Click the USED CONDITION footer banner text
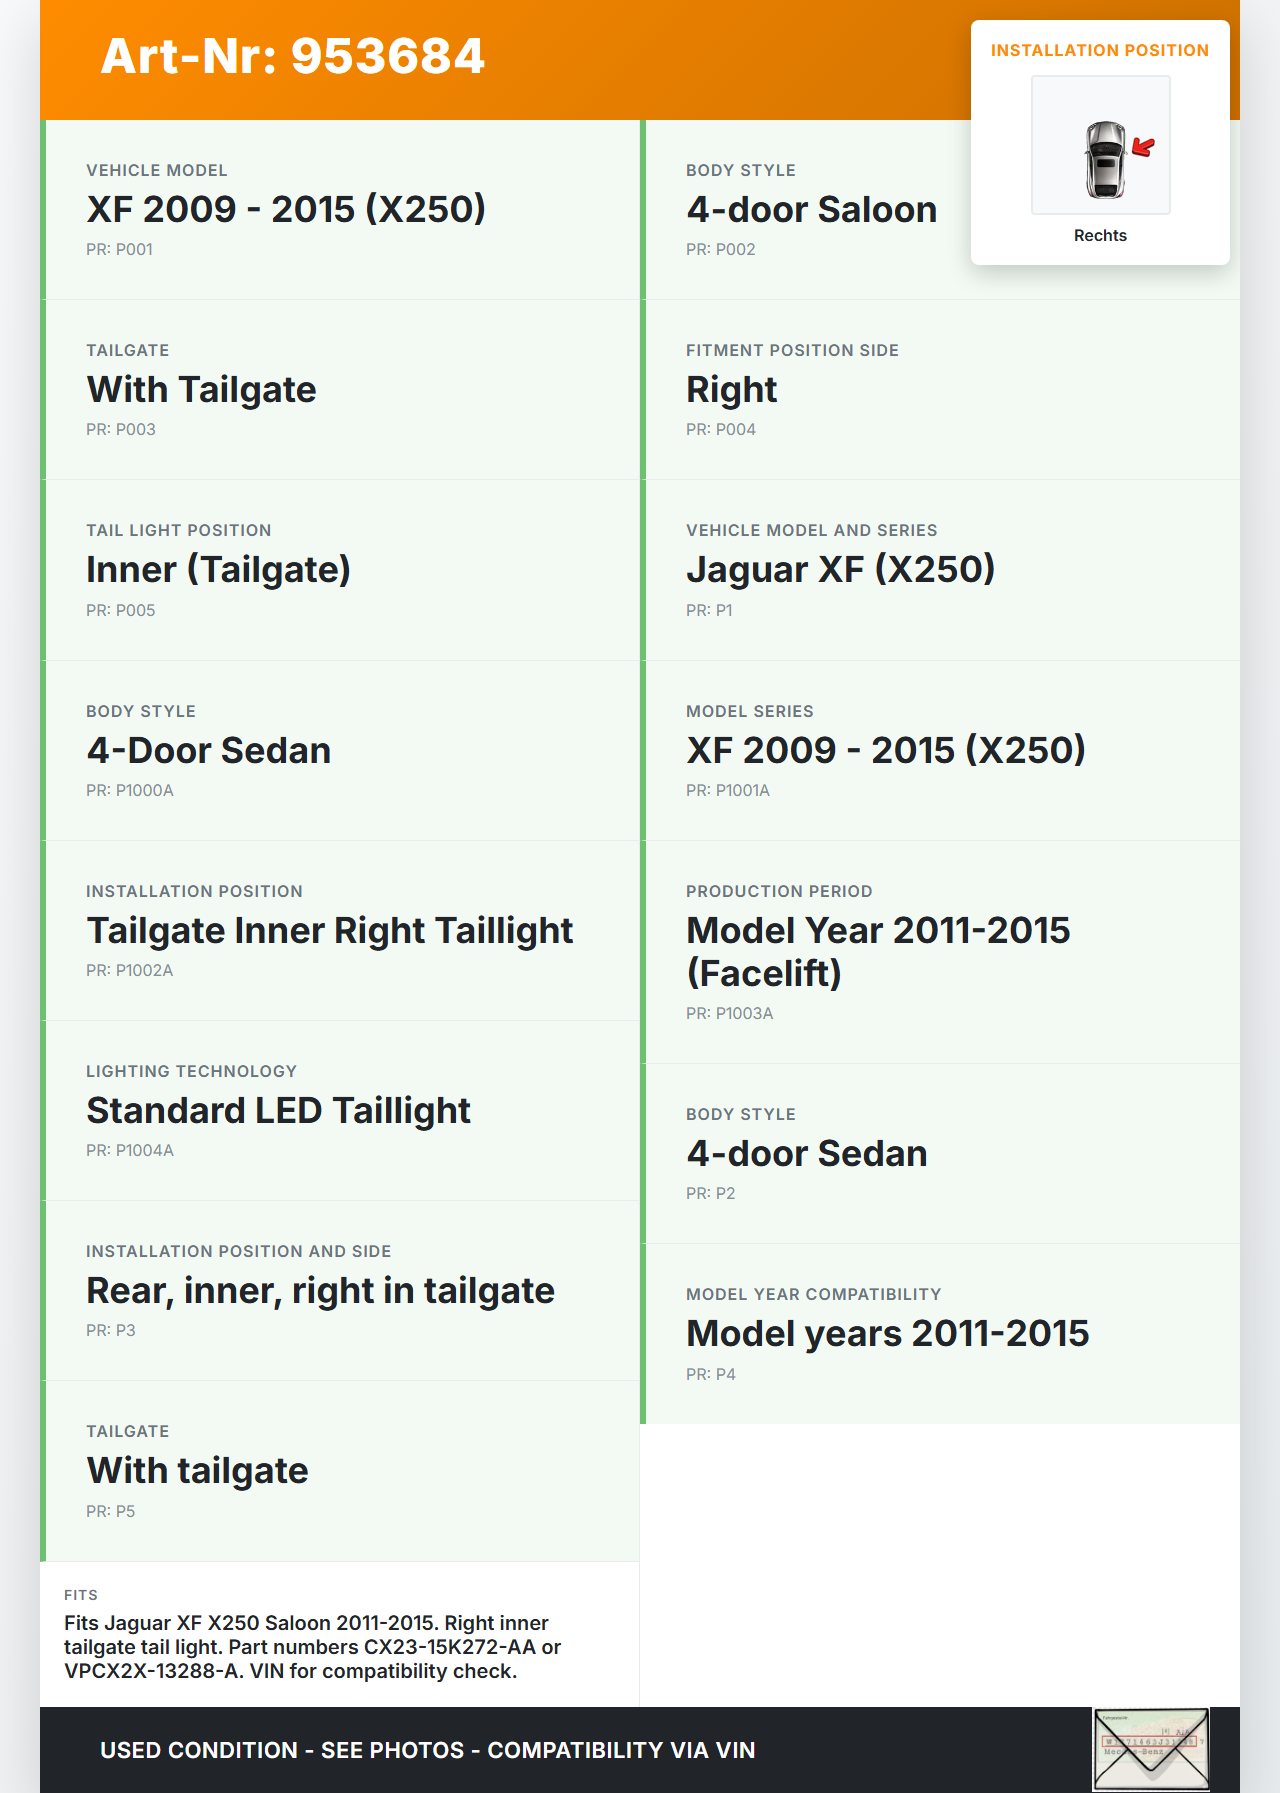This screenshot has width=1280, height=1793. [x=427, y=1750]
